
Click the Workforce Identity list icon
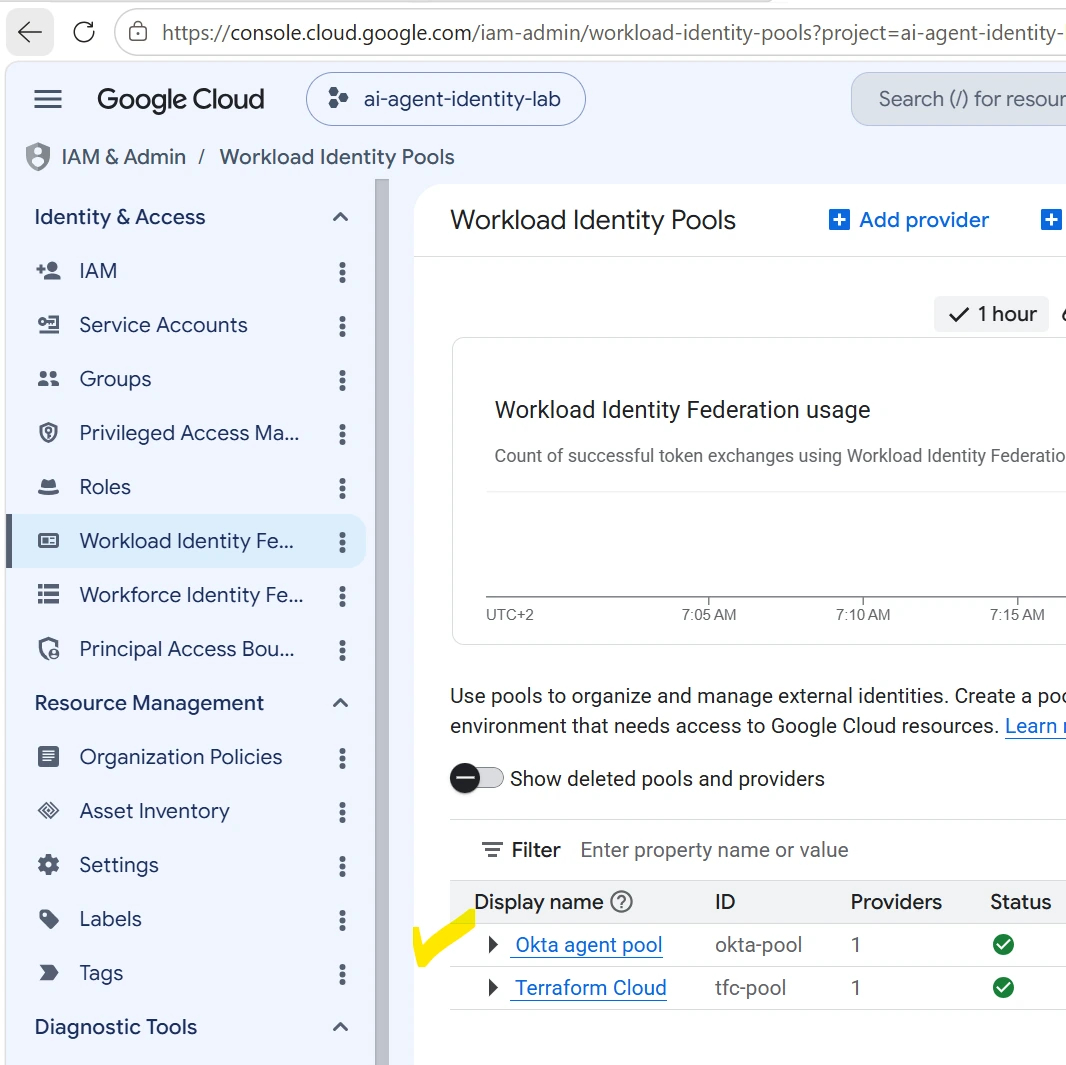click(48, 595)
